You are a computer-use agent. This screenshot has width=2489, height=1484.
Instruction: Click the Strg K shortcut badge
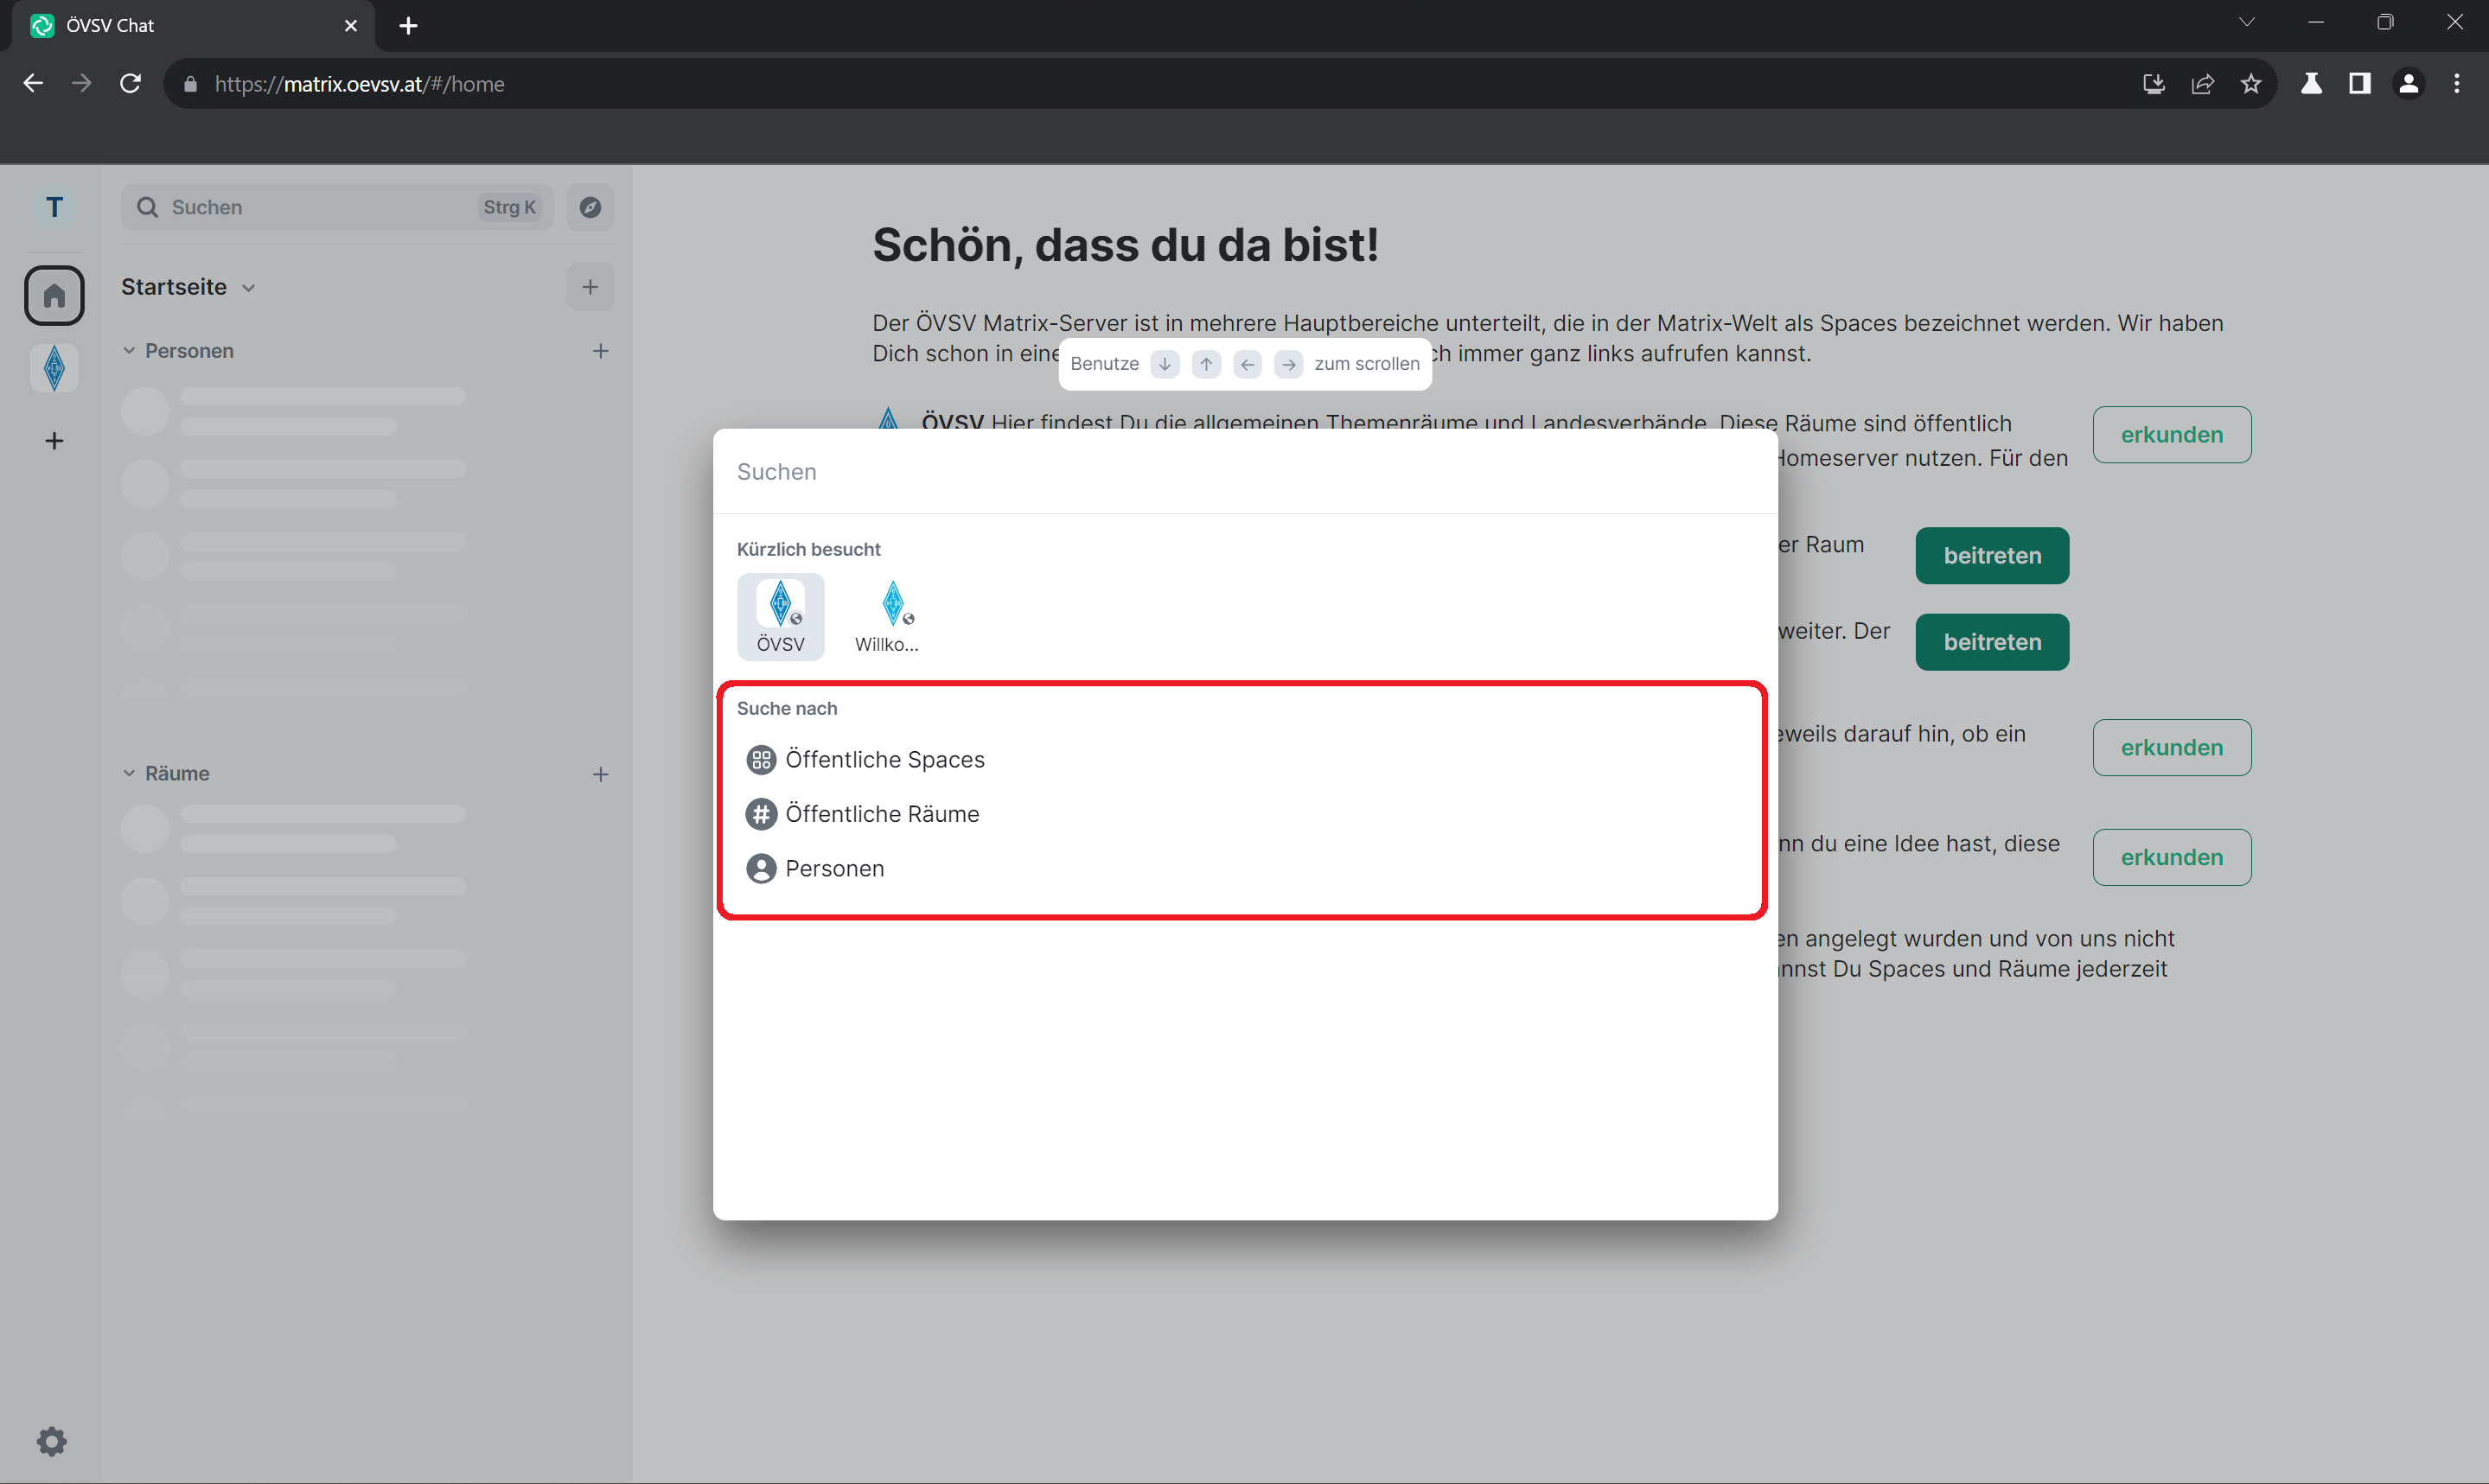tap(509, 207)
